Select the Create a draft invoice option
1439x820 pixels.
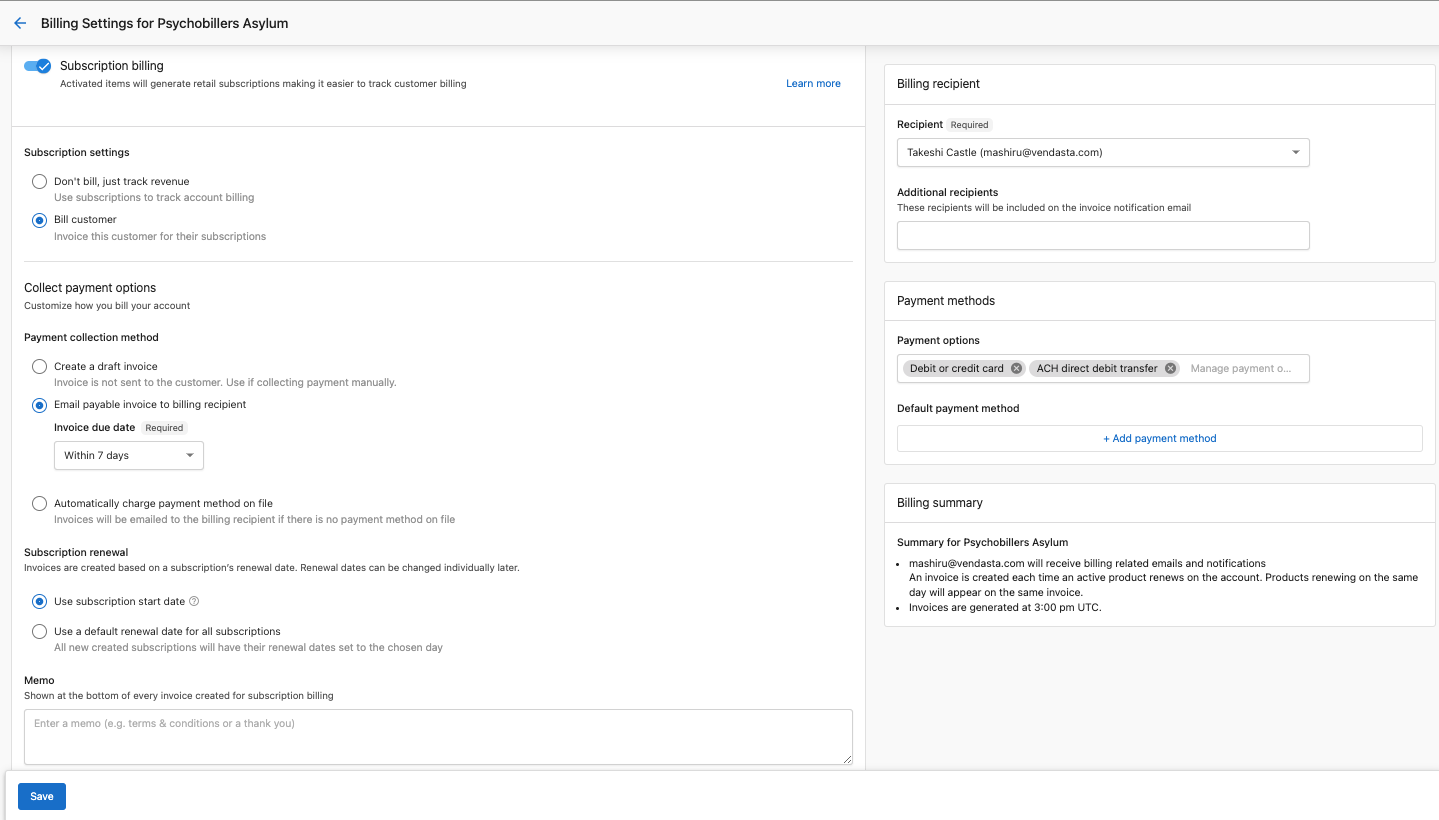coord(39,367)
